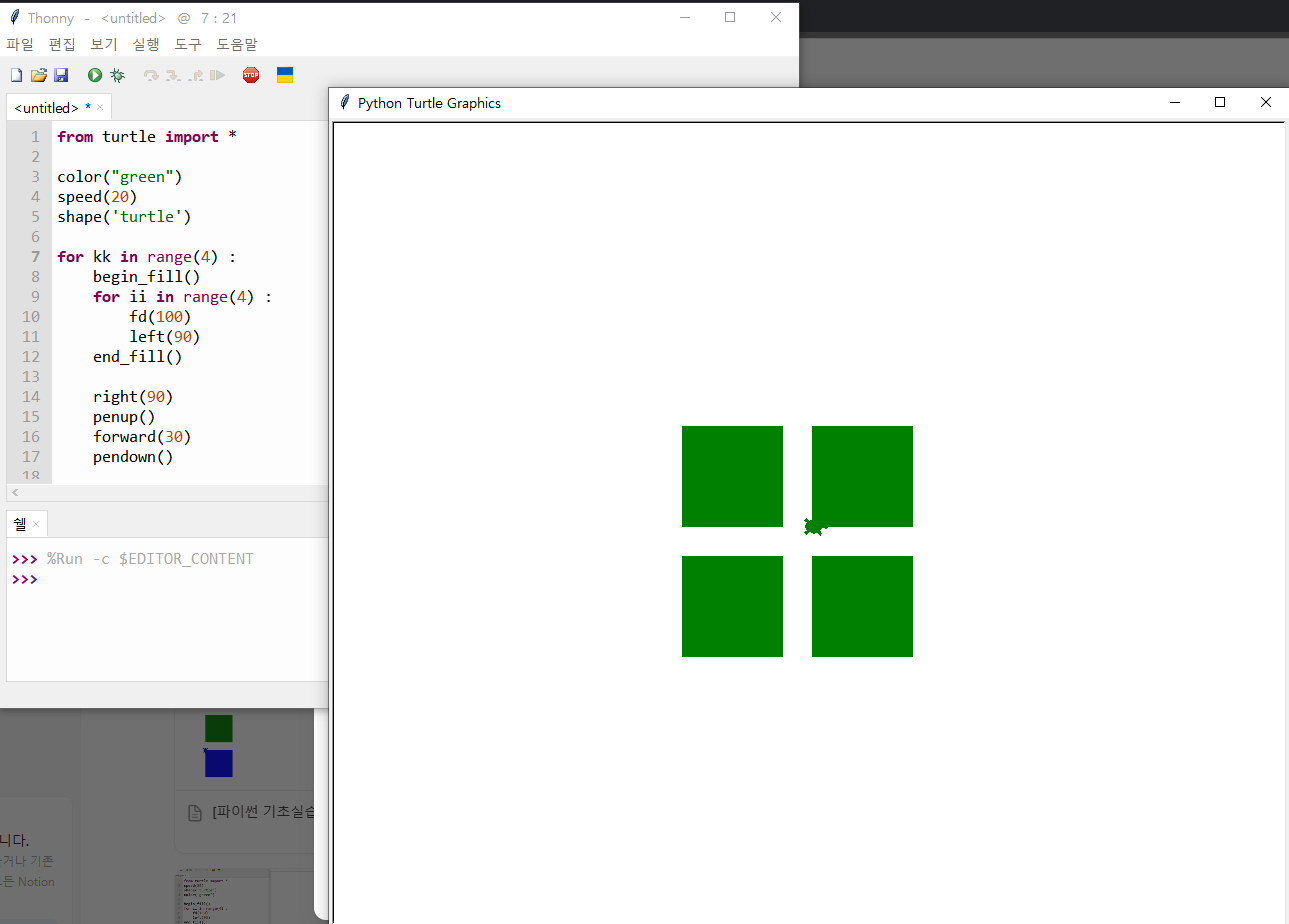Image resolution: width=1289 pixels, height=924 pixels.
Task: Save the script with the floppy disk icon
Action: [61, 75]
